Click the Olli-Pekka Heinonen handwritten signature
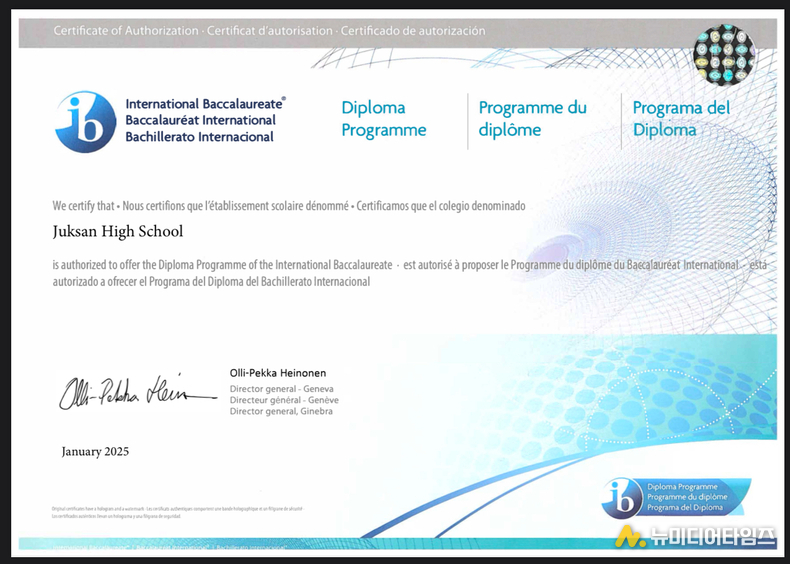790x564 pixels. click(138, 393)
